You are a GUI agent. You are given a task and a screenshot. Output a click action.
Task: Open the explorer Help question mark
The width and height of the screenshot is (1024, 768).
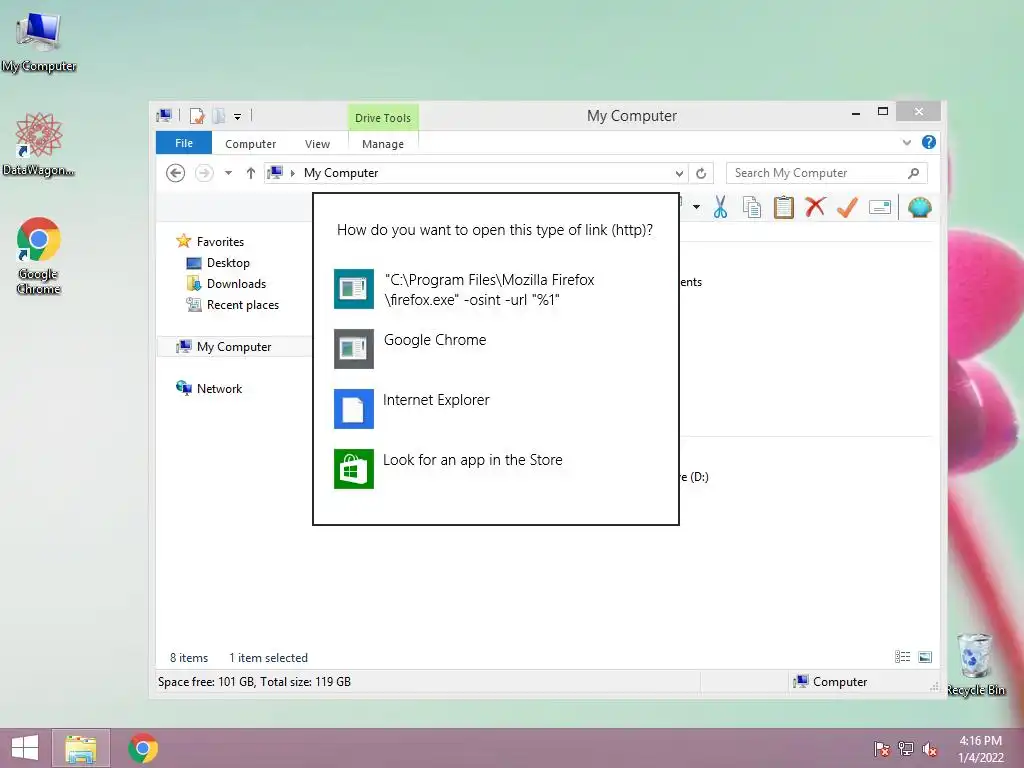pyautogui.click(x=929, y=142)
